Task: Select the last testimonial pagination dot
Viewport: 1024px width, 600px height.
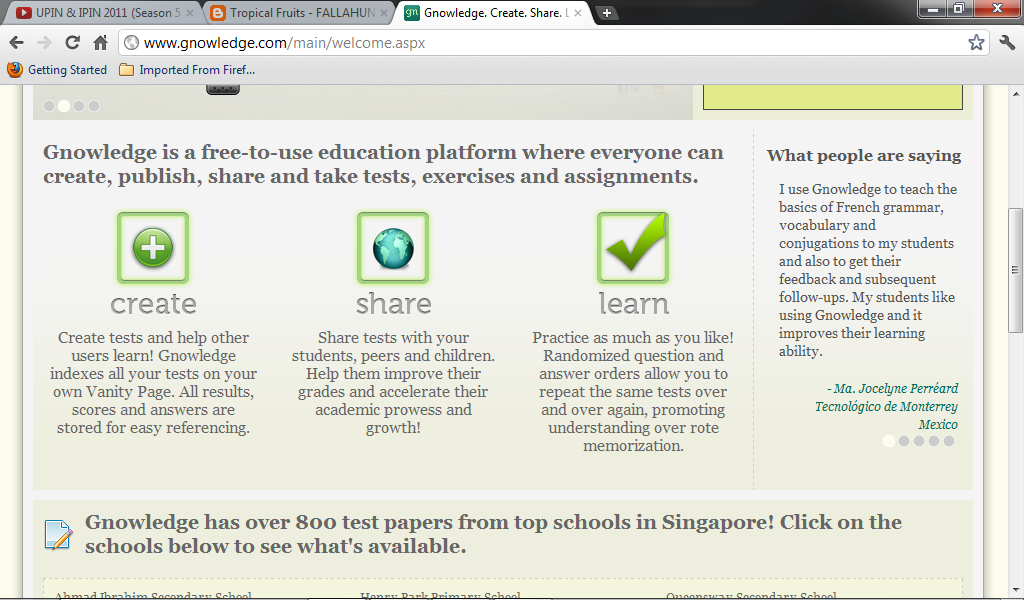Action: [949, 441]
